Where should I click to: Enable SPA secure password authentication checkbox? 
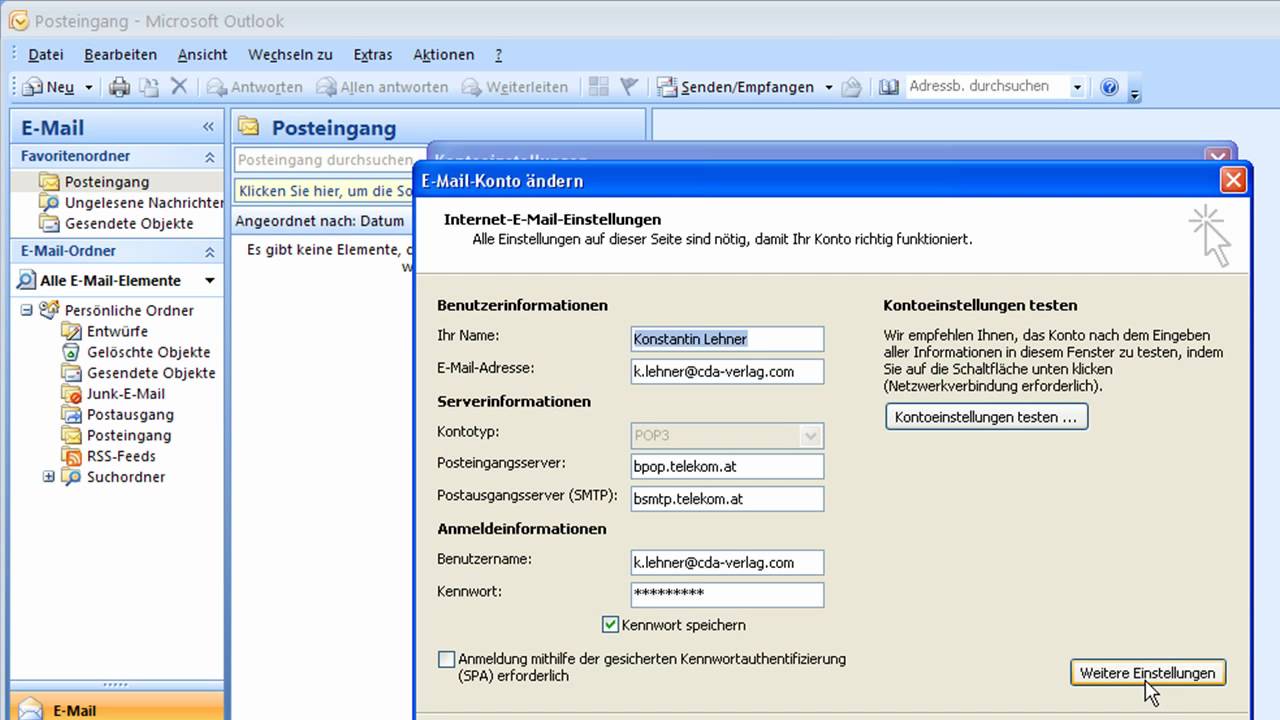[x=446, y=659]
